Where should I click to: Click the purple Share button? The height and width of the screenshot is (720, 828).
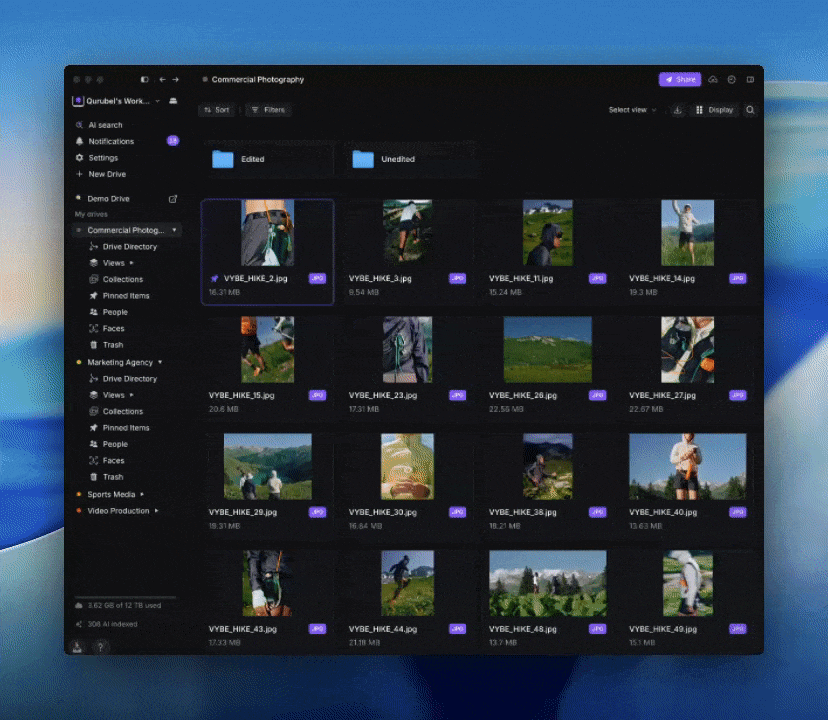click(x=679, y=79)
